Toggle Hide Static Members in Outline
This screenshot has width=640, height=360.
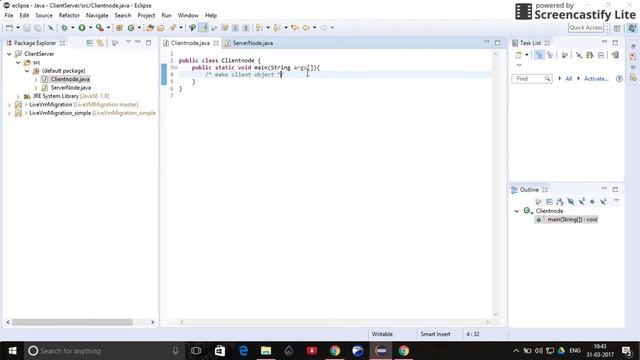pos(582,202)
